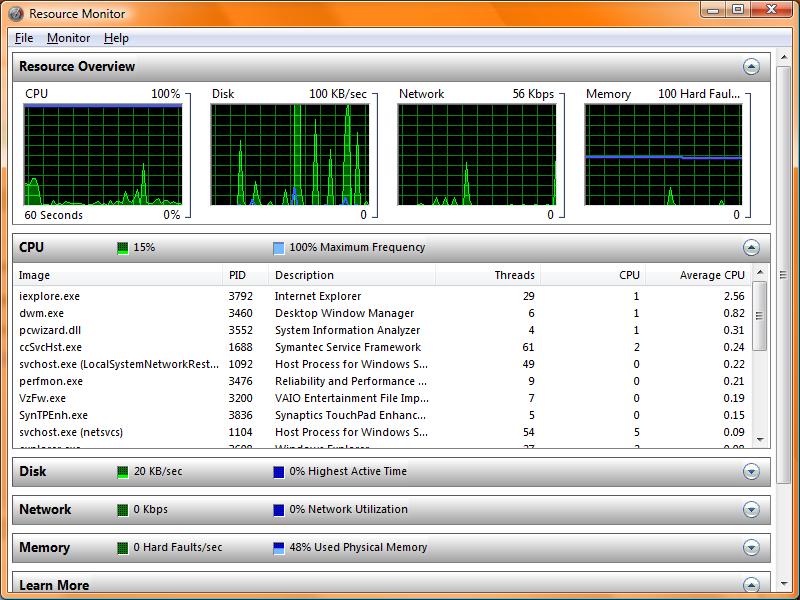Select the dwm.exe process row

coord(382,313)
